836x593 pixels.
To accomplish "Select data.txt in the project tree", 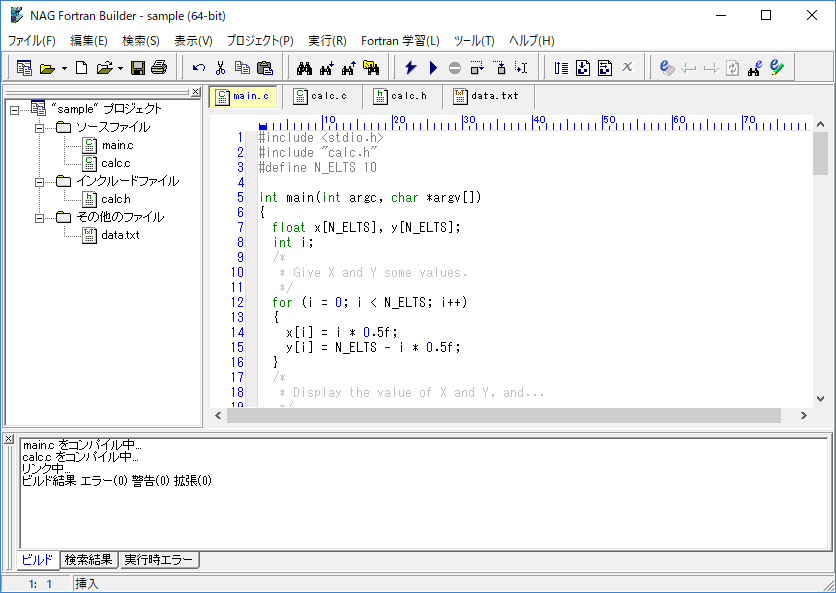I will click(120, 235).
